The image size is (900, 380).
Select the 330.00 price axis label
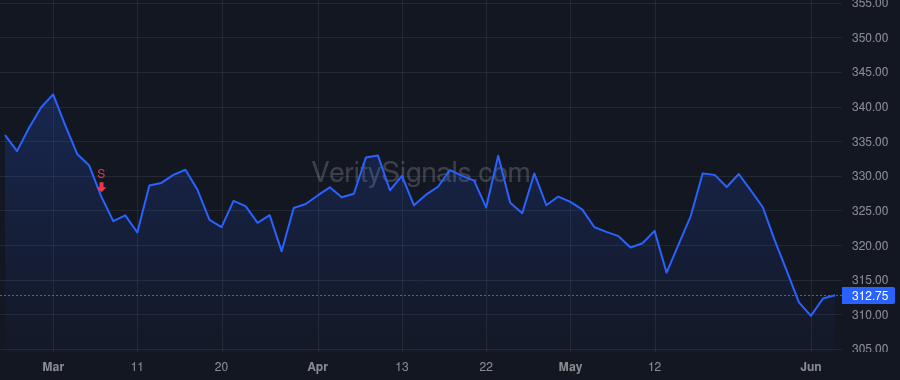[870, 176]
